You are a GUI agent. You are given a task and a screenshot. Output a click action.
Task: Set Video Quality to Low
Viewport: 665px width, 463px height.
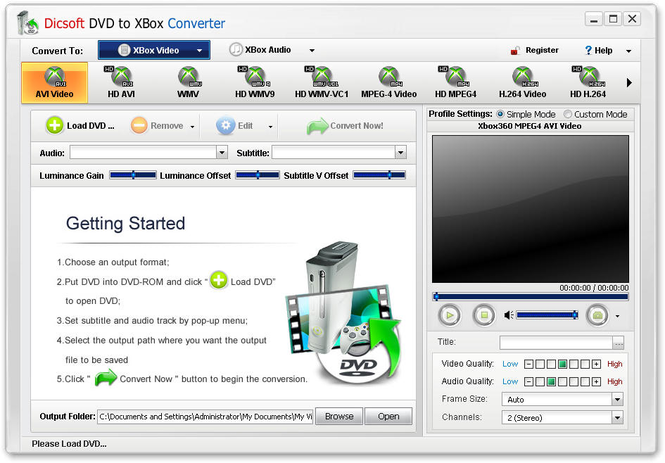(x=510, y=364)
